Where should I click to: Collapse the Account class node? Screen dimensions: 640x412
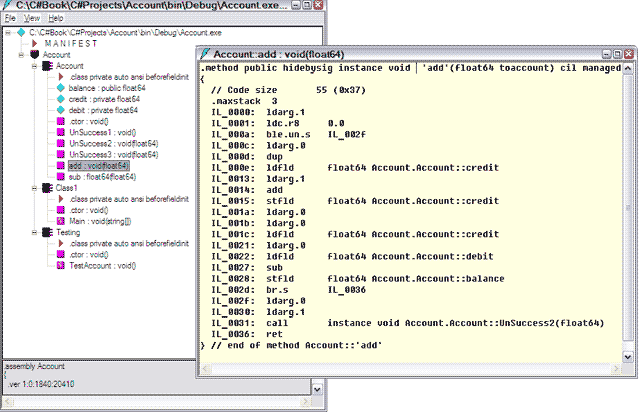[34, 66]
